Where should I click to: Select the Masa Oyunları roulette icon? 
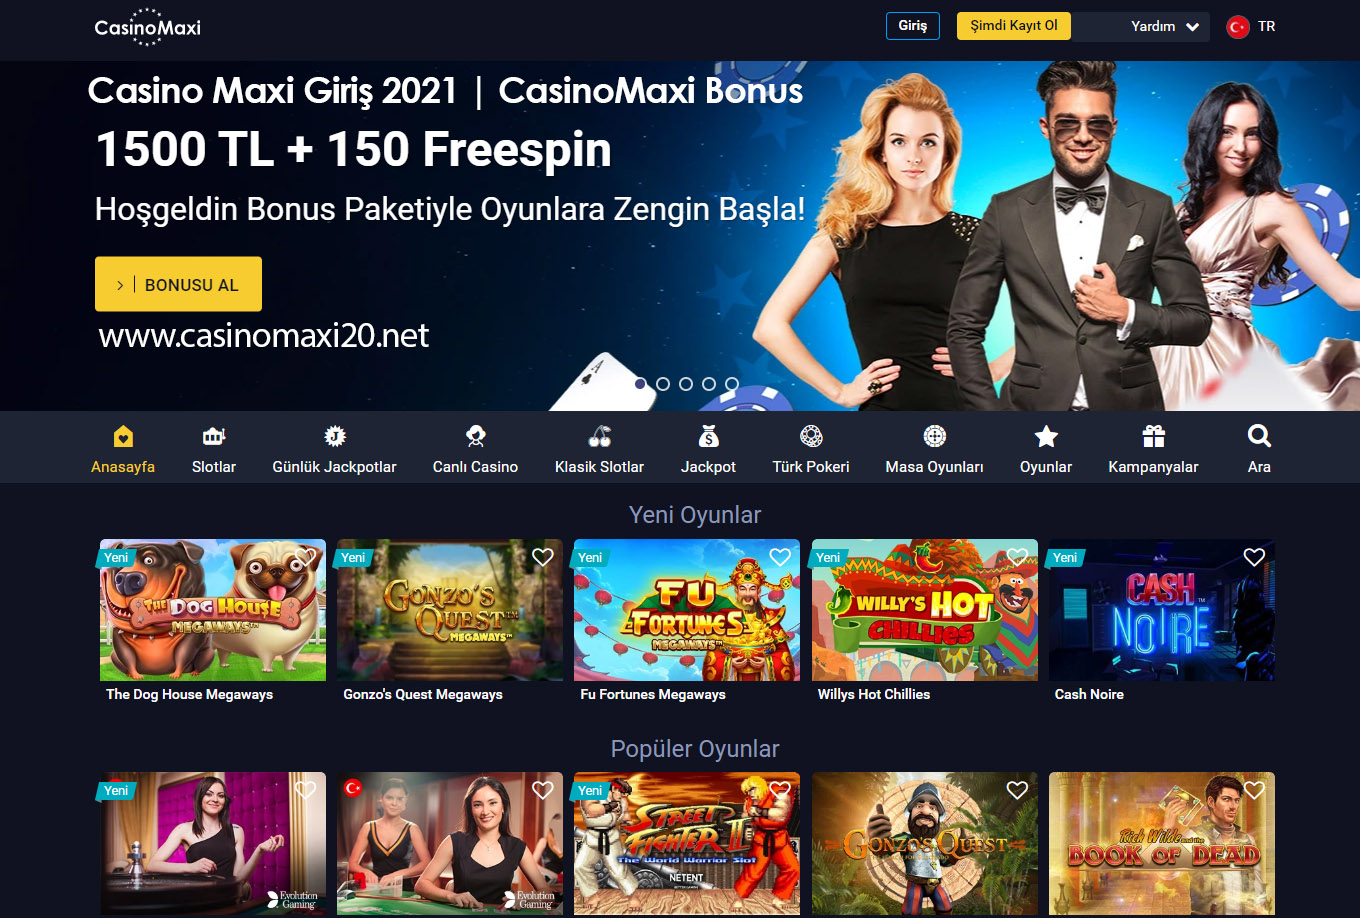tap(935, 436)
